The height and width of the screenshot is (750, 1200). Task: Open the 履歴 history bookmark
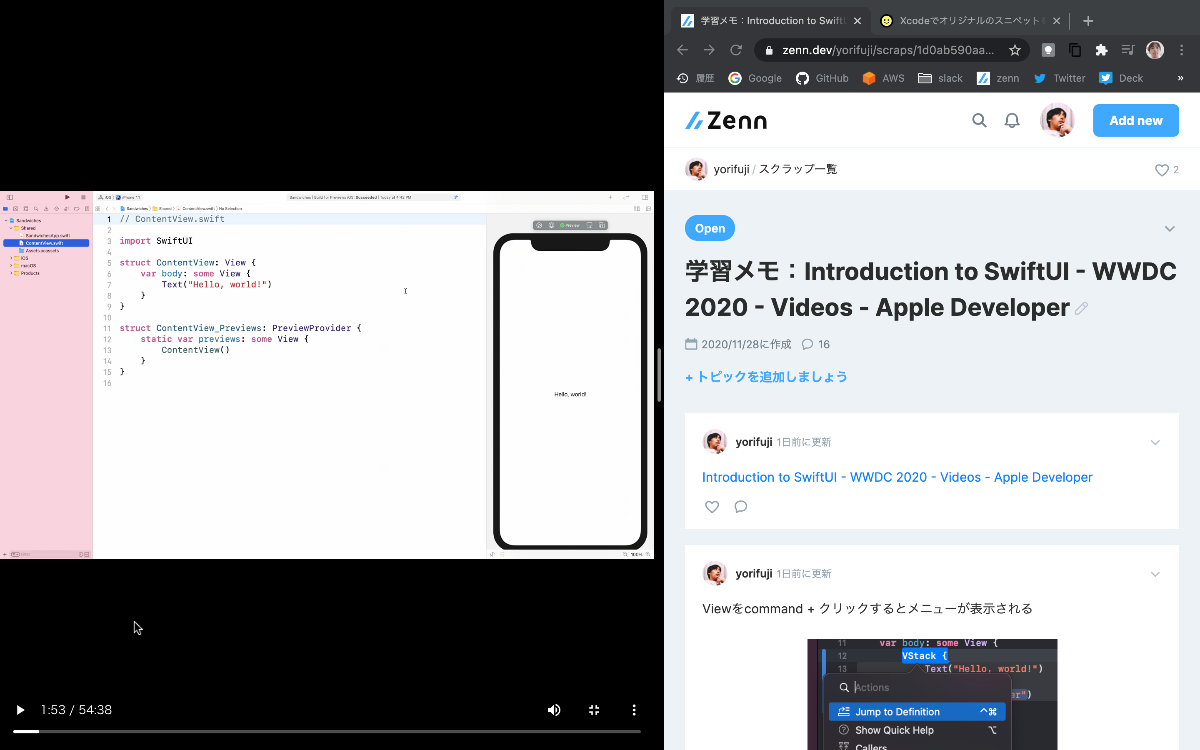(695, 78)
